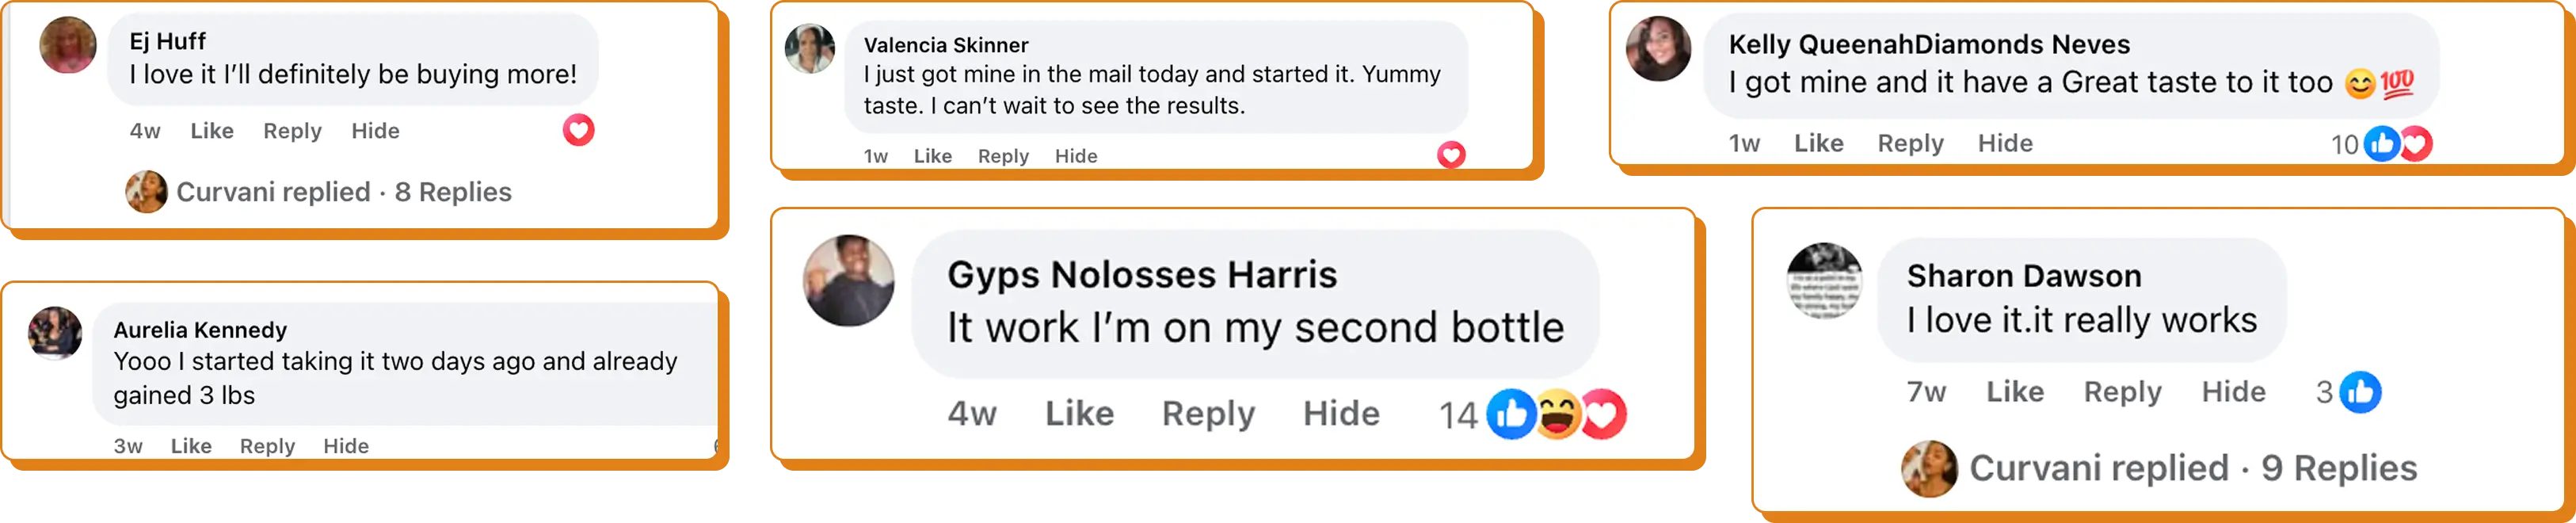The width and height of the screenshot is (2576, 523).
Task: Open Gyps Nolosses Harris's profile picture
Action: pyautogui.click(x=849, y=280)
